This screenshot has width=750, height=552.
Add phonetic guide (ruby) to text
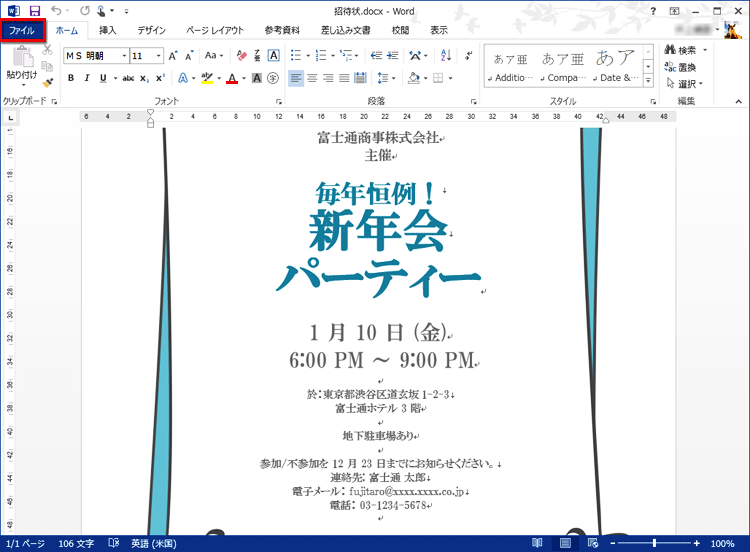pos(257,56)
